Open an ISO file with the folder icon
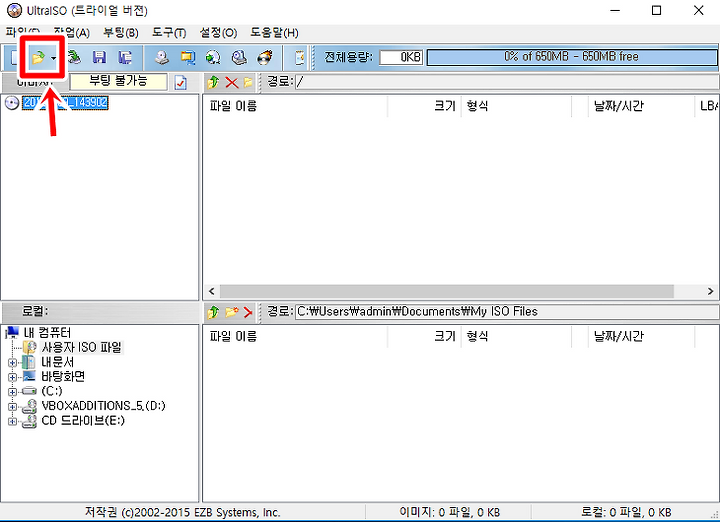 [38, 58]
